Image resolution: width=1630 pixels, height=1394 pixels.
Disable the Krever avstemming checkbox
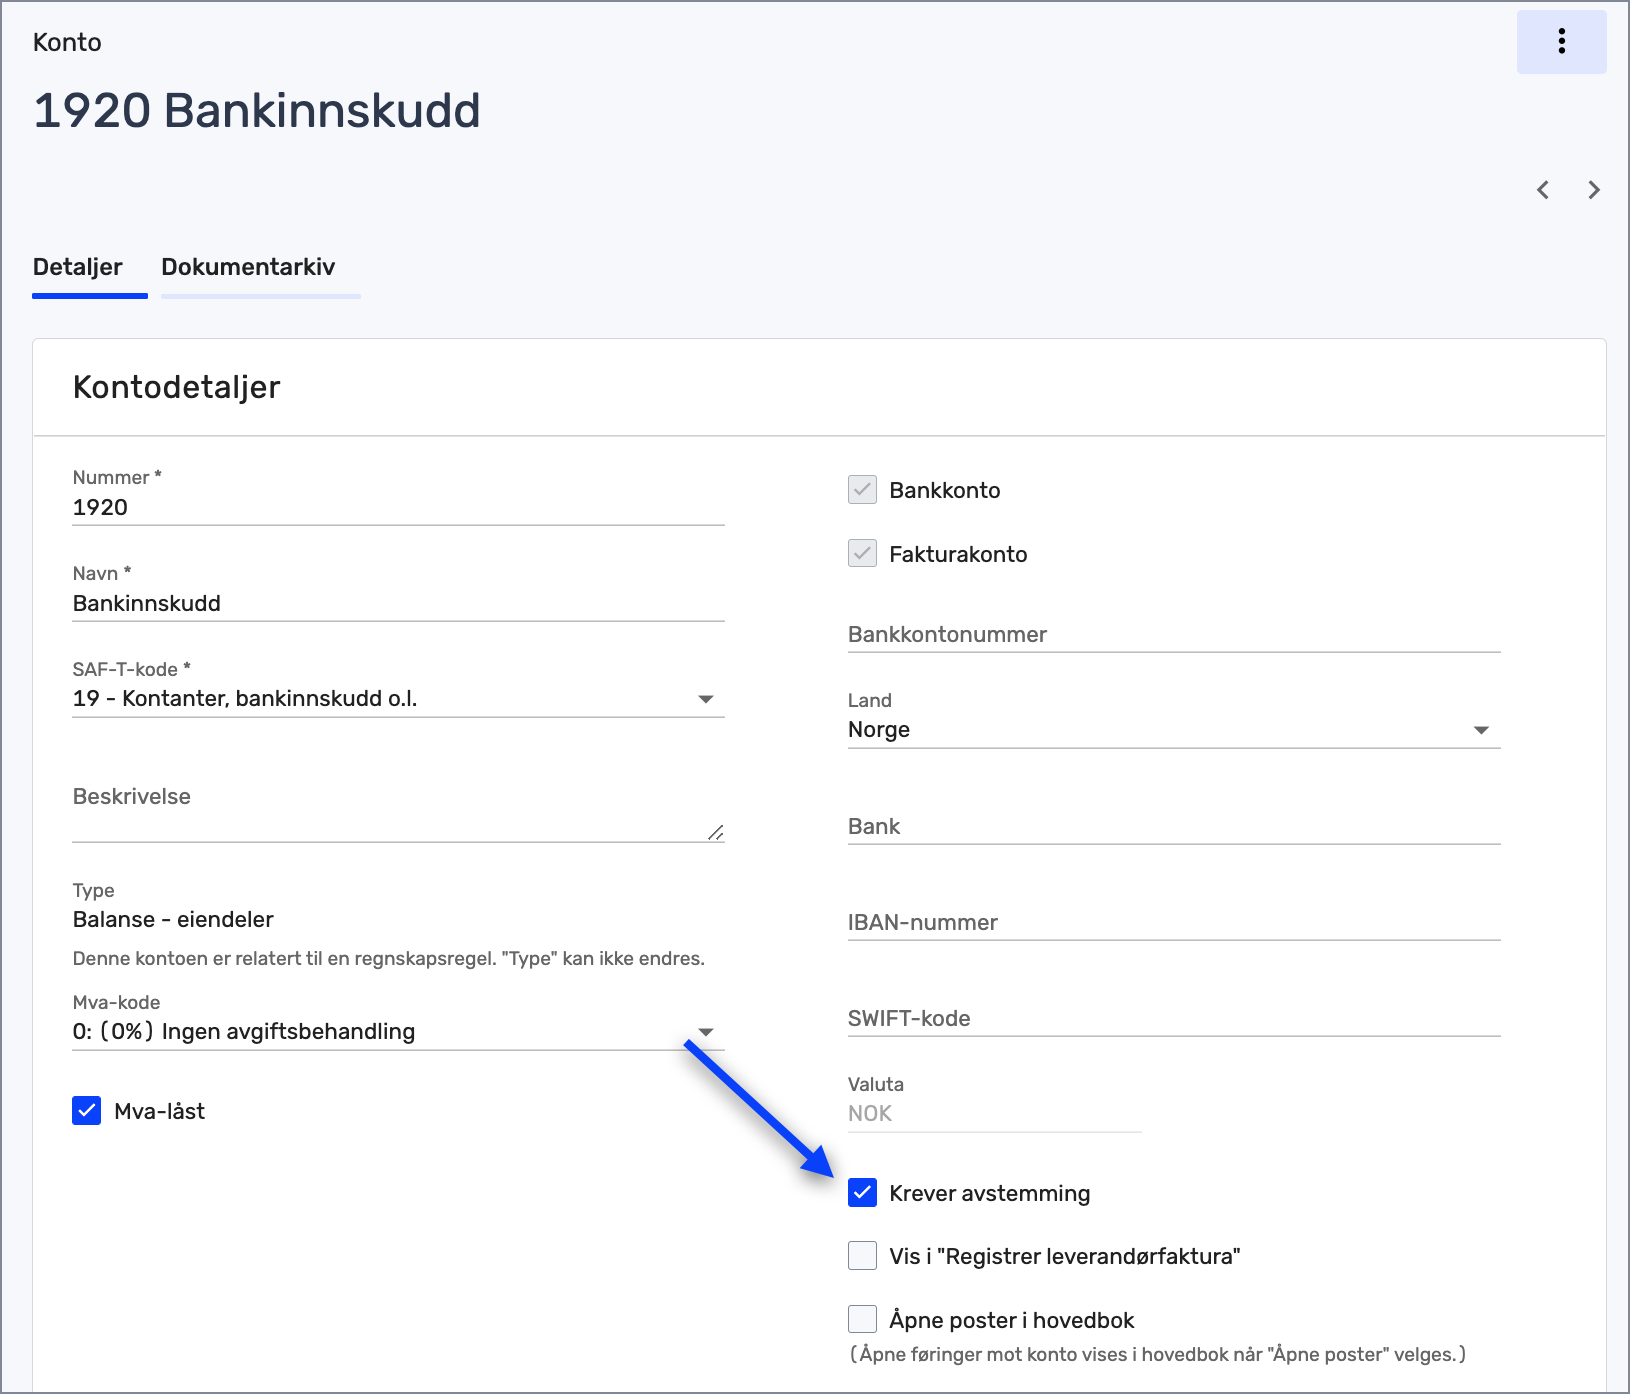pos(861,1193)
